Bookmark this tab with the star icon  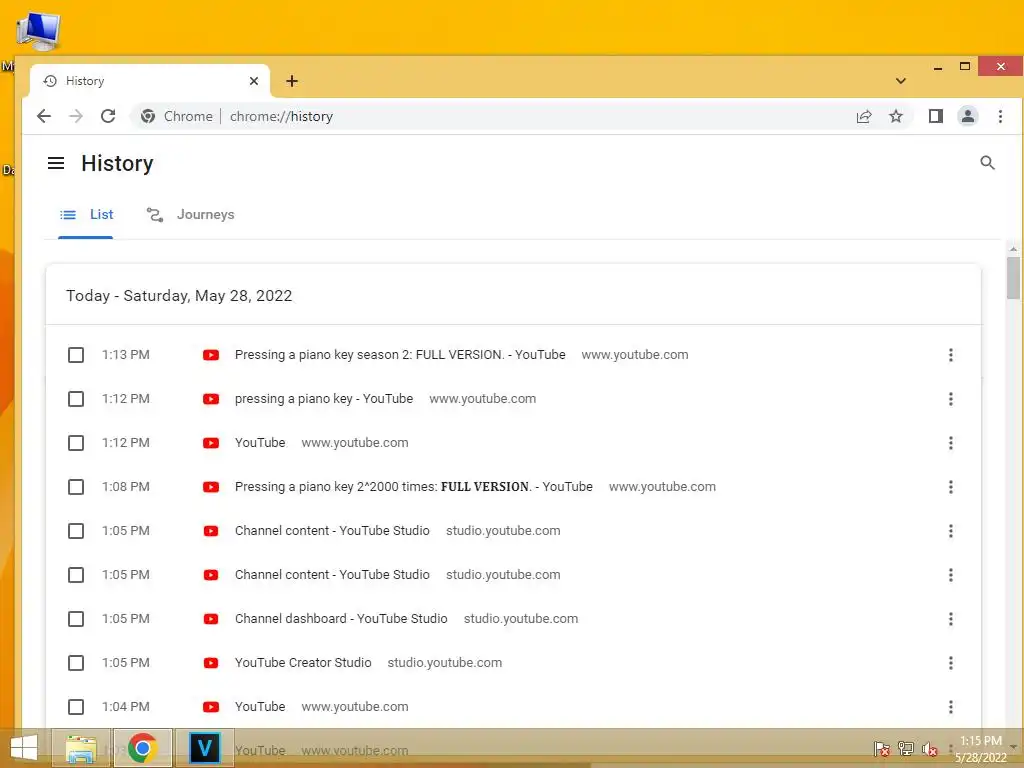tap(895, 116)
